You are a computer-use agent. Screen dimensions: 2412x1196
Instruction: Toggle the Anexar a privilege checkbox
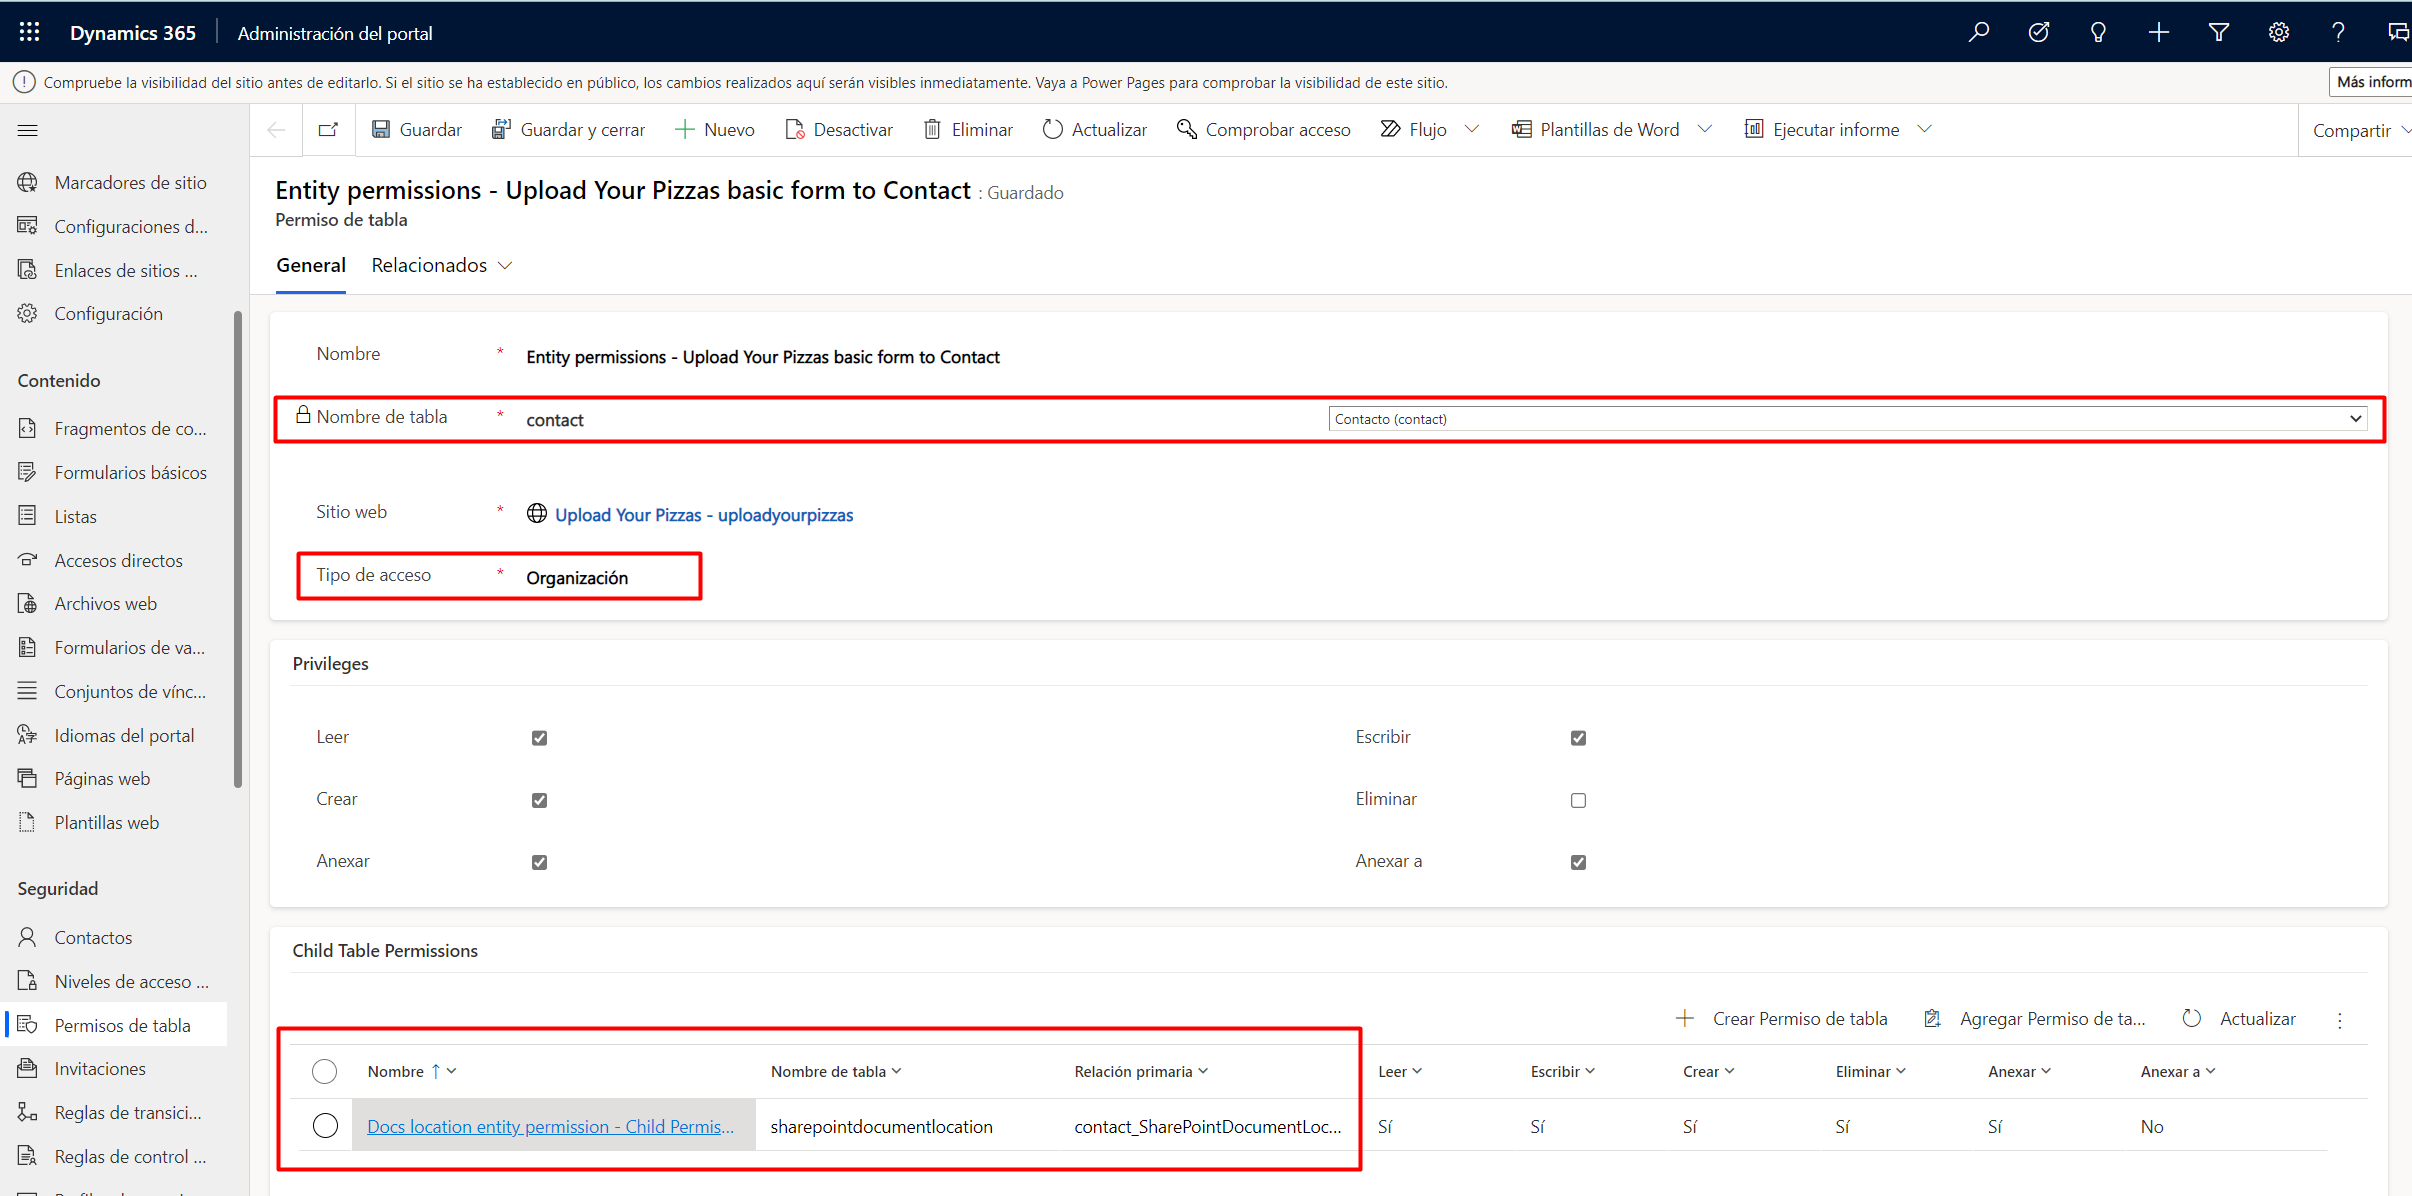[x=1578, y=862]
